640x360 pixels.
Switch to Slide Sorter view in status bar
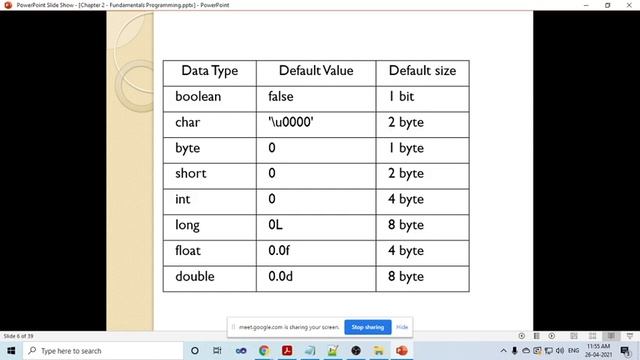coord(592,336)
